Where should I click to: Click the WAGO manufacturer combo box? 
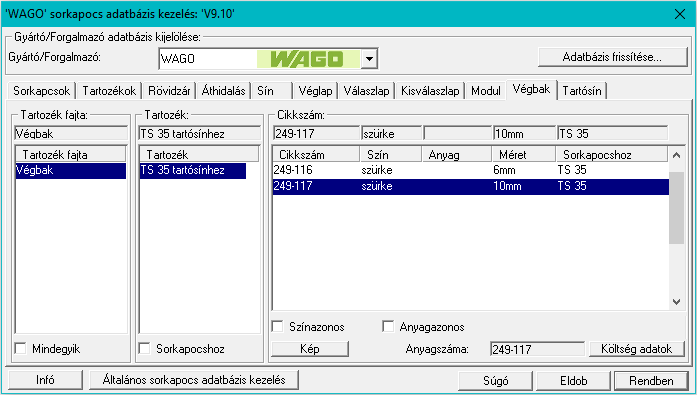(268, 59)
